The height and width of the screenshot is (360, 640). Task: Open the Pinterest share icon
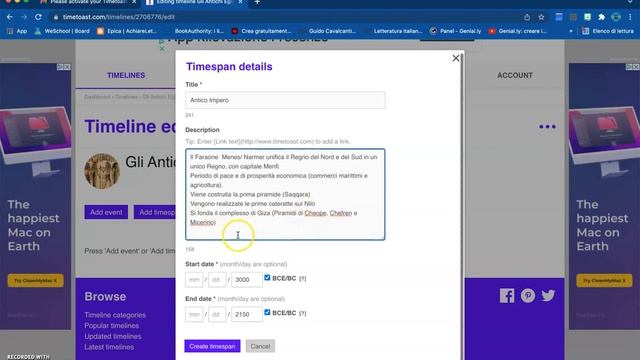[x=528, y=296]
